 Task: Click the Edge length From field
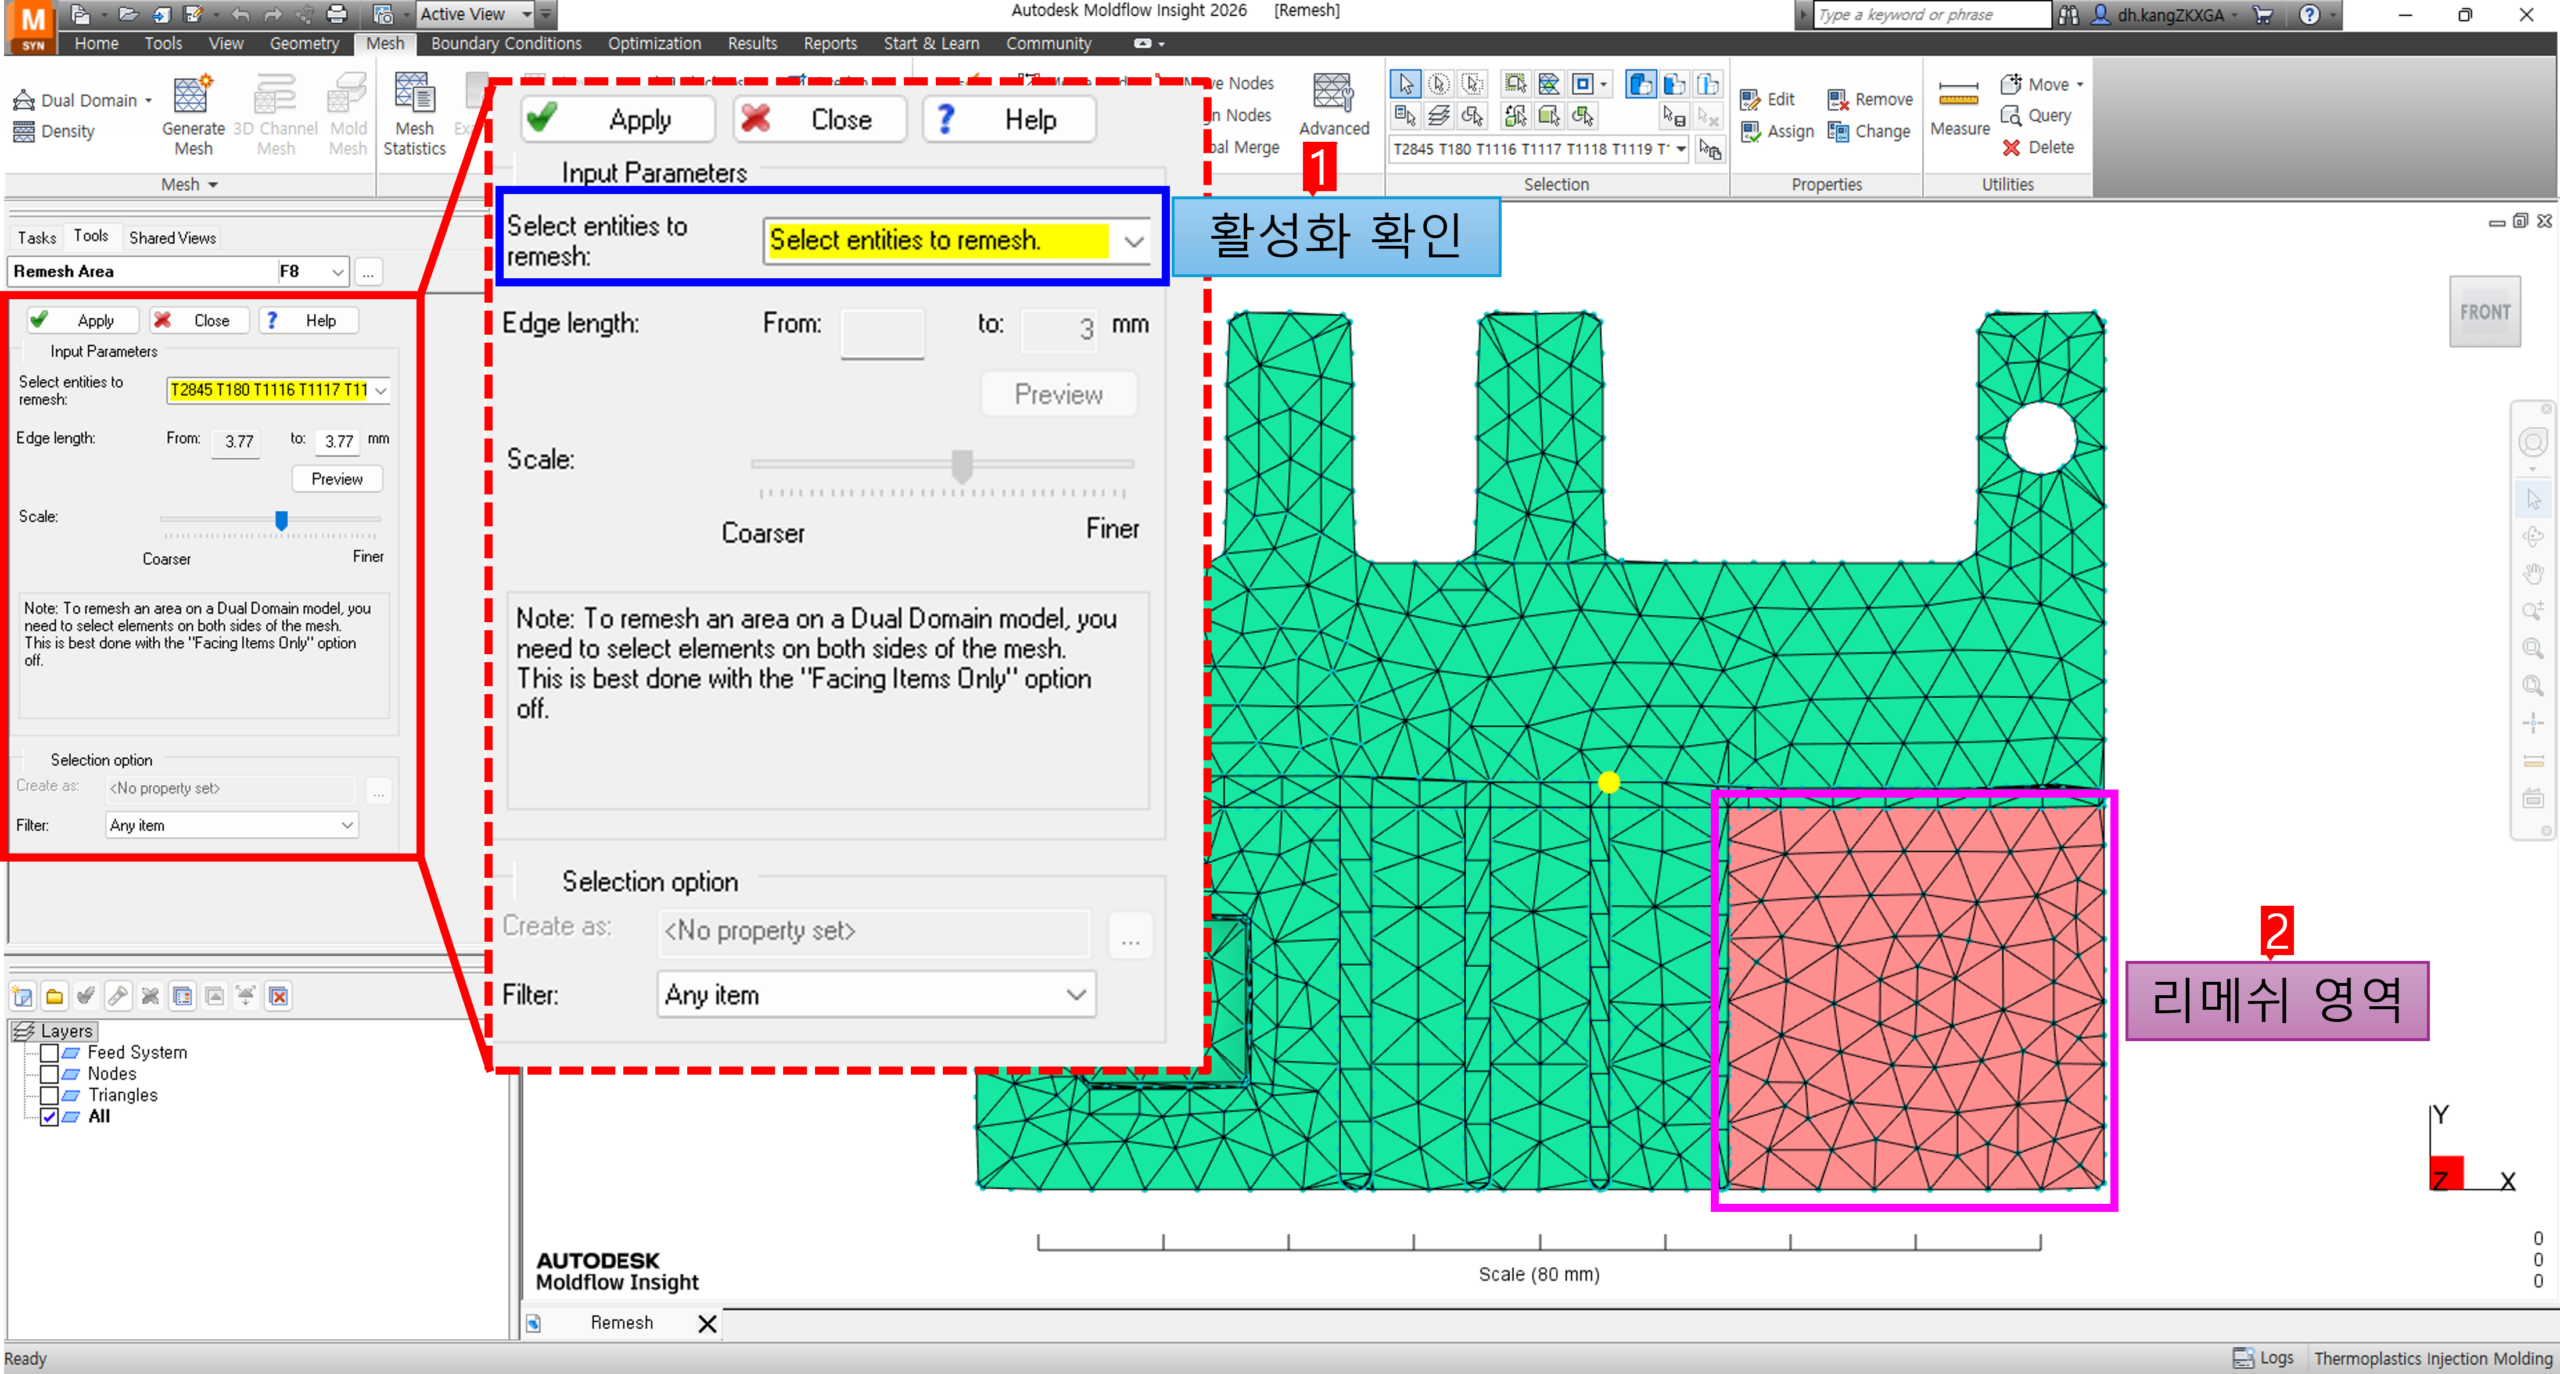237,441
